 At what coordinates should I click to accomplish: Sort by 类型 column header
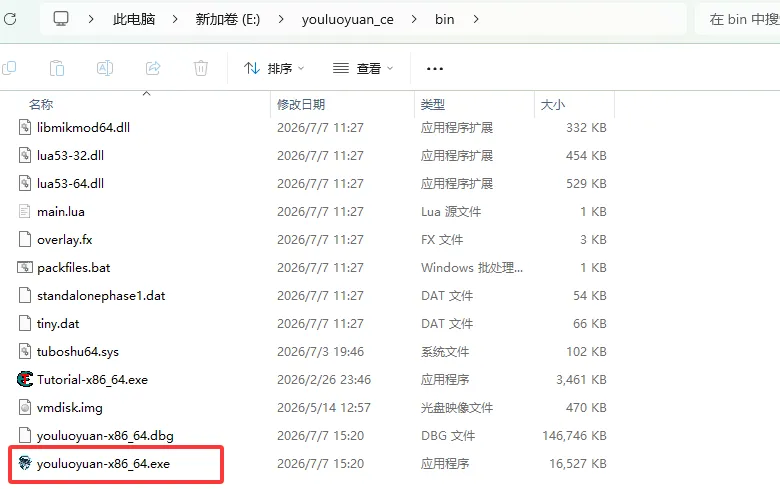[432, 104]
